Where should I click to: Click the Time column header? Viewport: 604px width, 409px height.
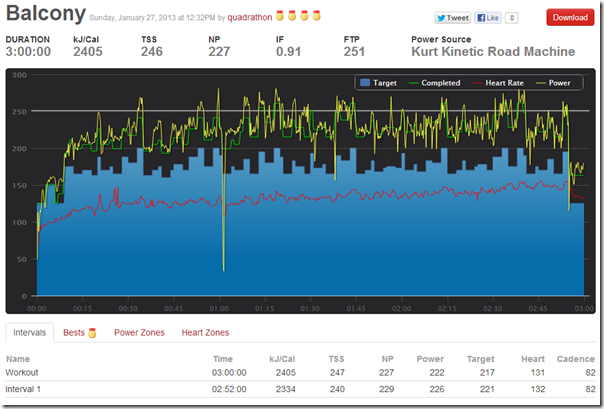[x=223, y=359]
